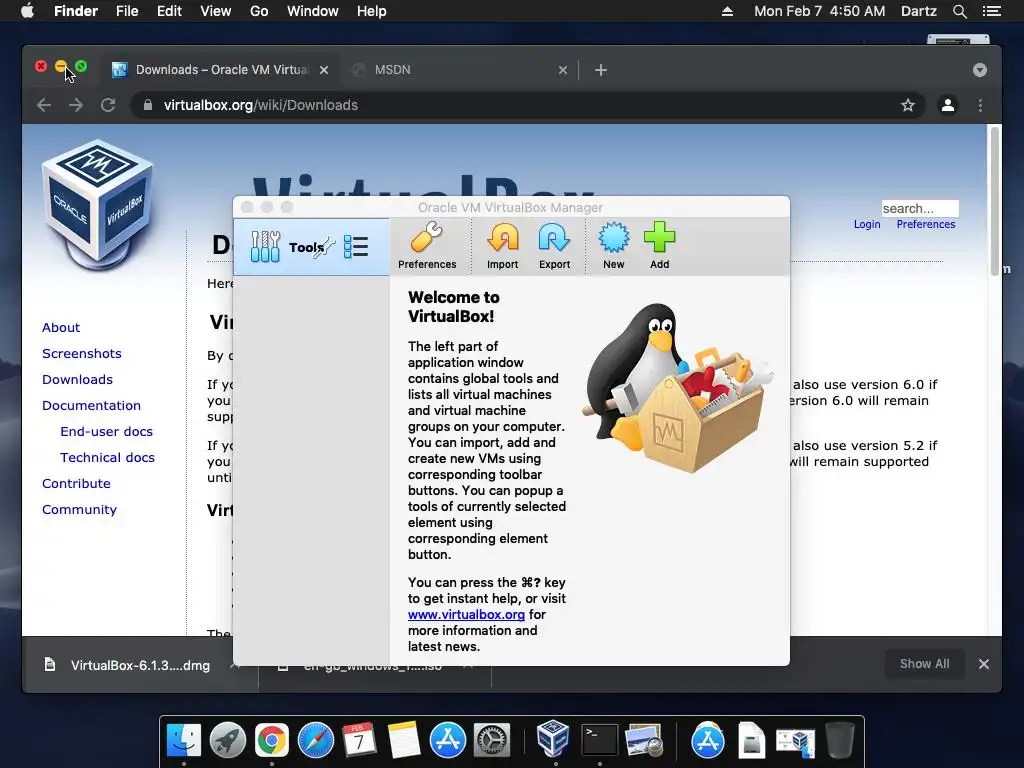The image size is (1024, 768).
Task: Open the Chrome profile avatar menu
Action: 948,105
